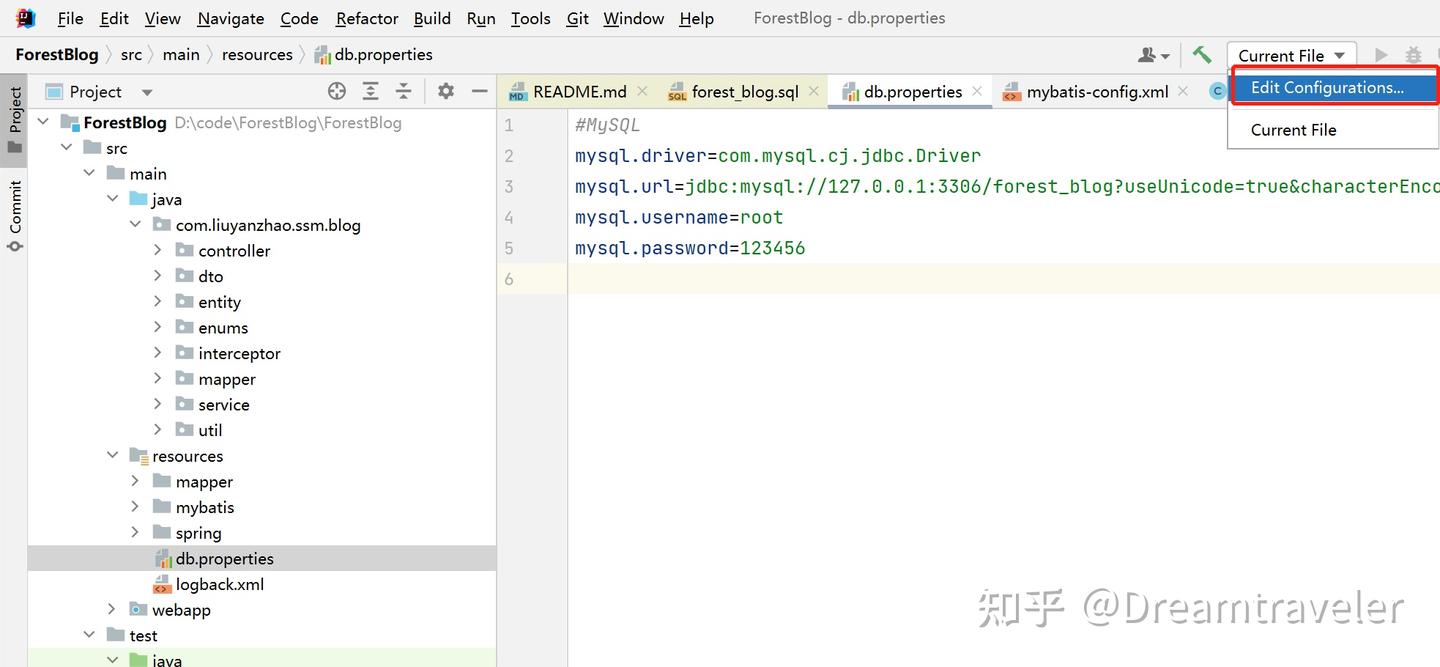The width and height of the screenshot is (1440, 667).
Task: Open the Project view dropdown
Action: (147, 92)
